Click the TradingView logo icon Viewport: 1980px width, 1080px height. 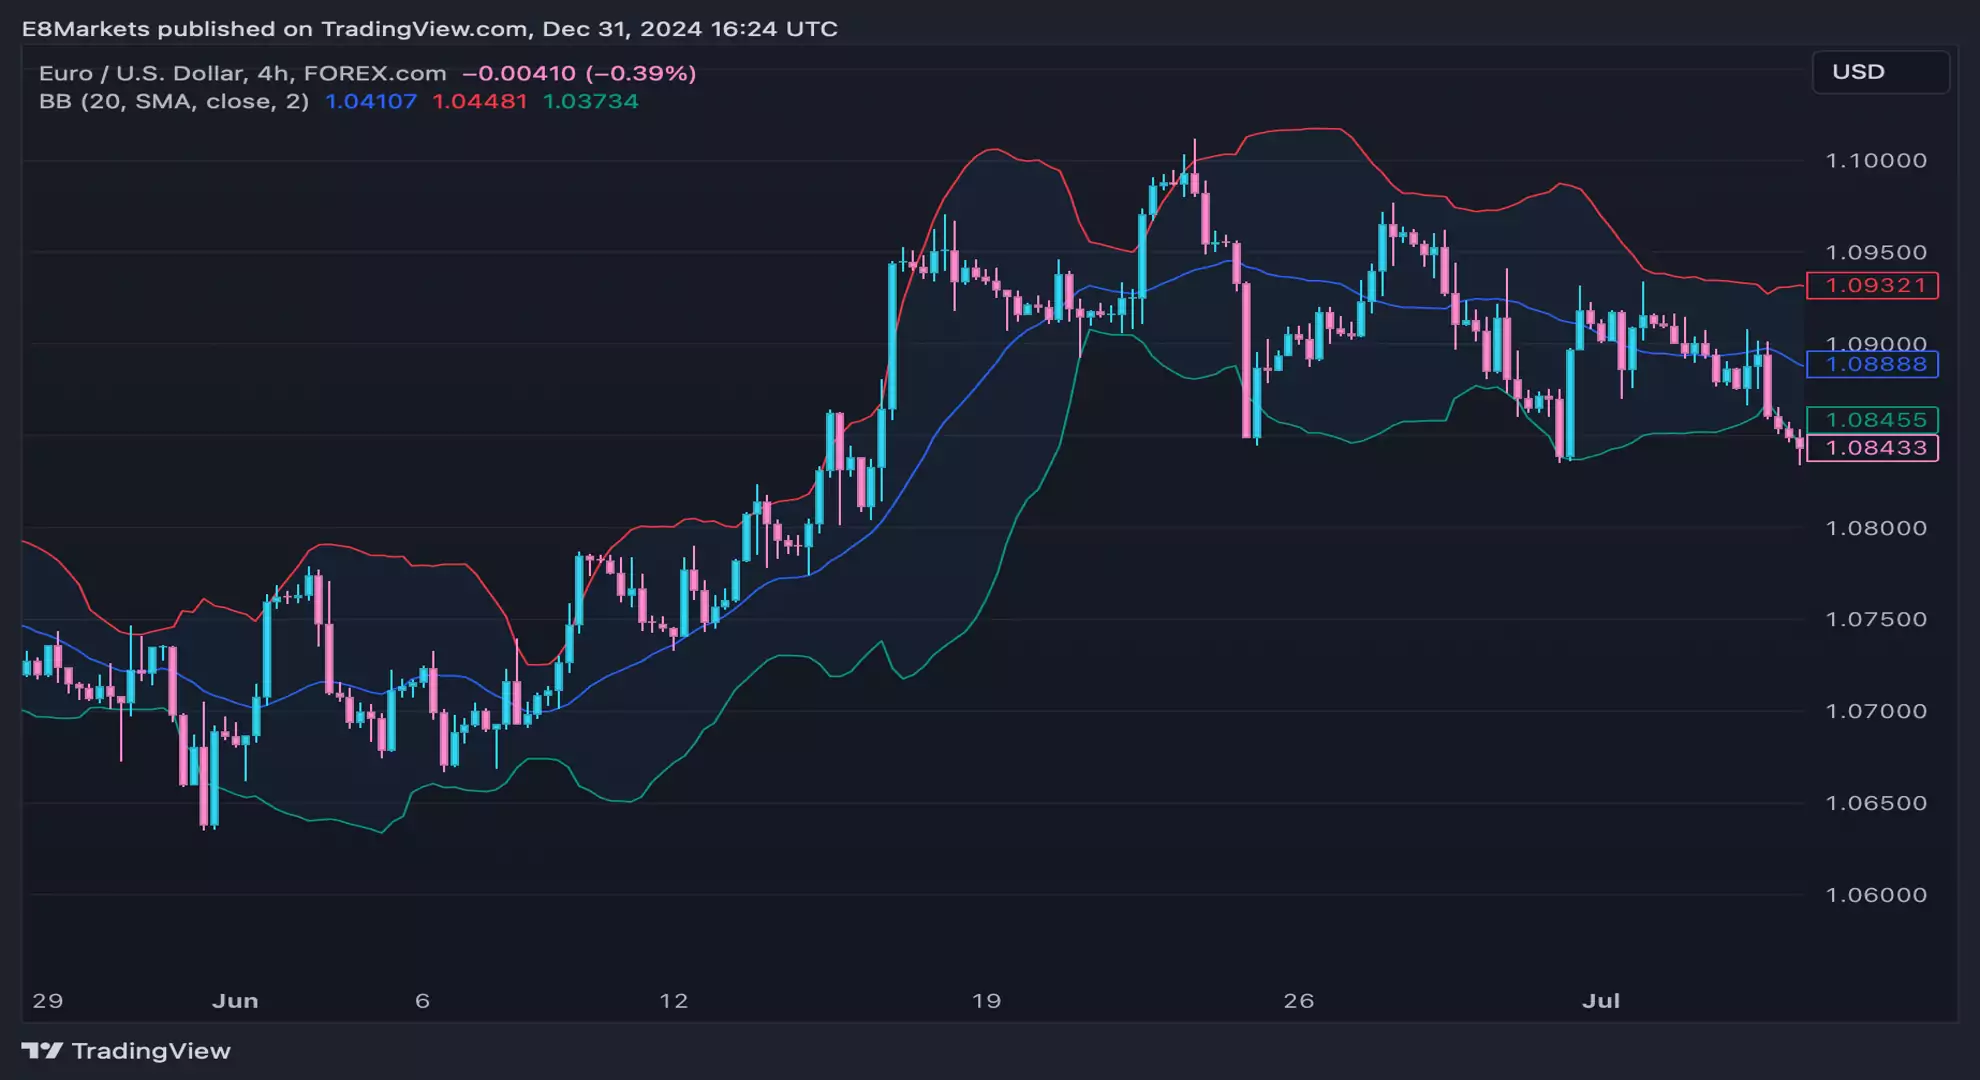coord(42,1051)
